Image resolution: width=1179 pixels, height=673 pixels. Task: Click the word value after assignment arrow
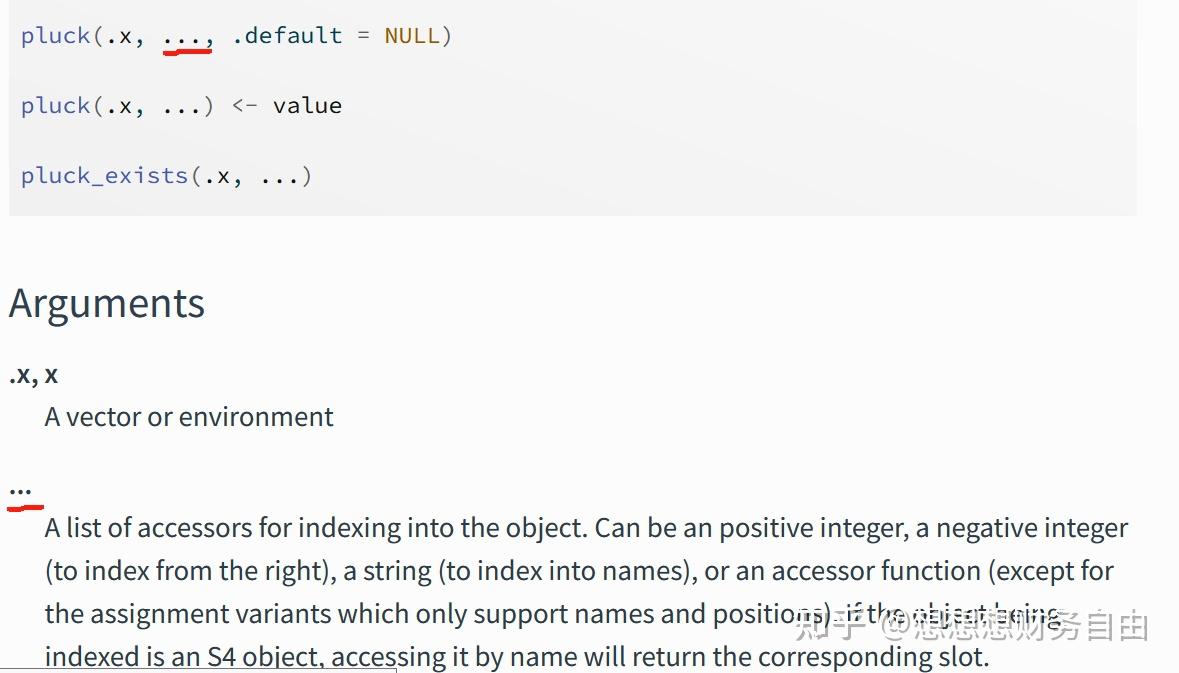307,106
